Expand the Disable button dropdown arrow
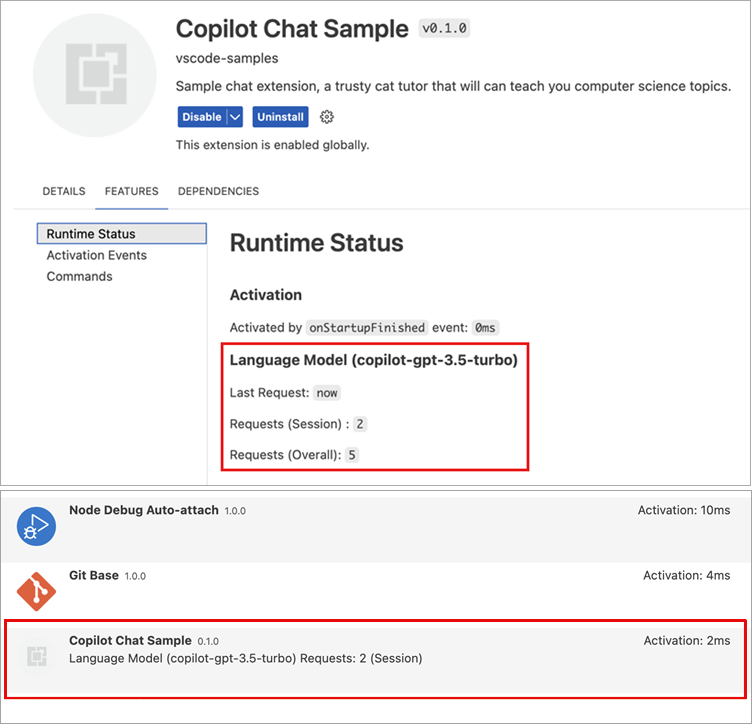The height and width of the screenshot is (724, 752). (x=236, y=117)
